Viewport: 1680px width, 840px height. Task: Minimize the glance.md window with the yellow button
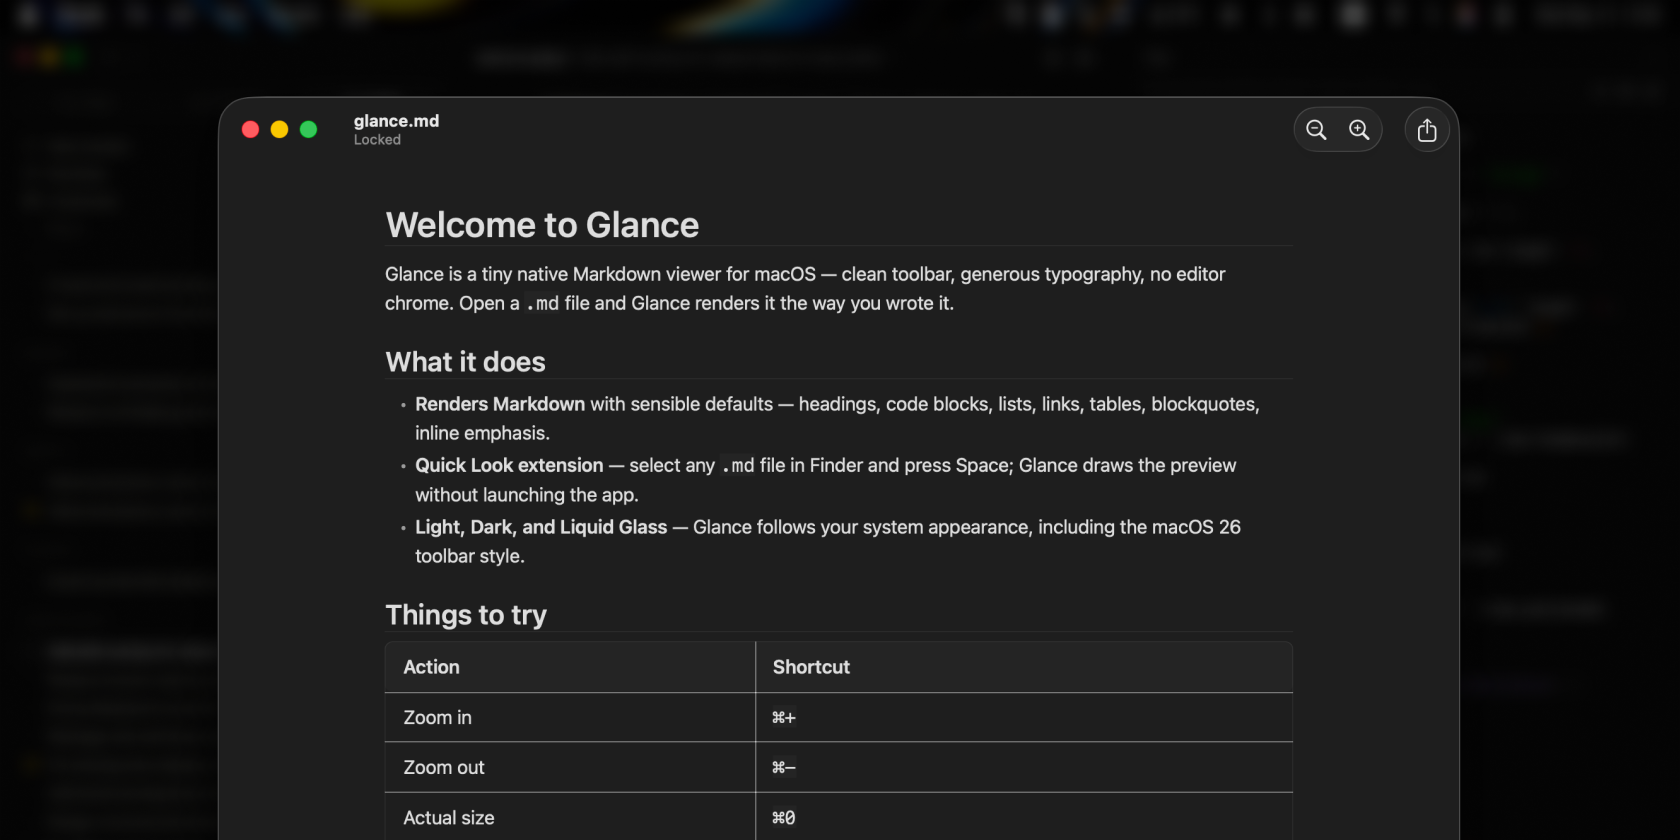(280, 129)
